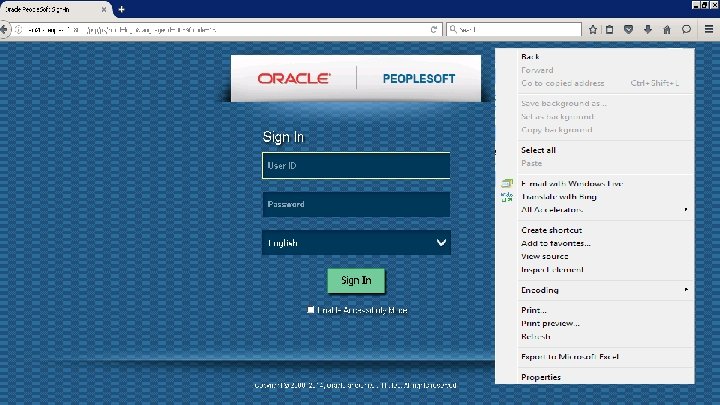This screenshot has height=405, width=720.
Task: Choose Save background as menu entry
Action: [x=564, y=103]
